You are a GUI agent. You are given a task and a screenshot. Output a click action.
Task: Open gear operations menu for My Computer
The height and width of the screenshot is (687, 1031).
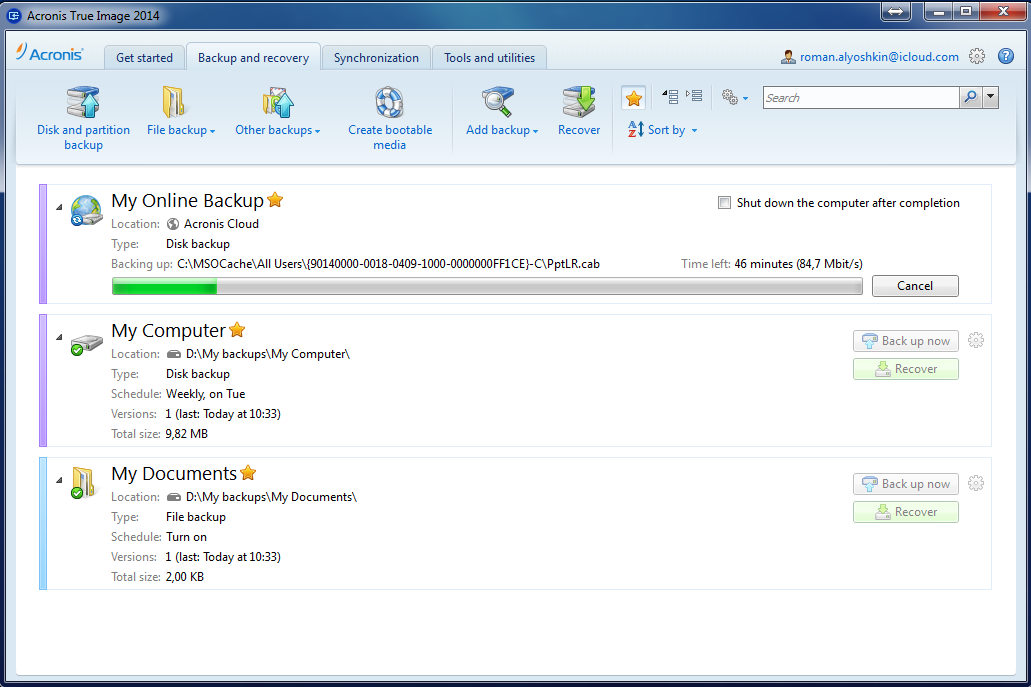click(x=976, y=340)
